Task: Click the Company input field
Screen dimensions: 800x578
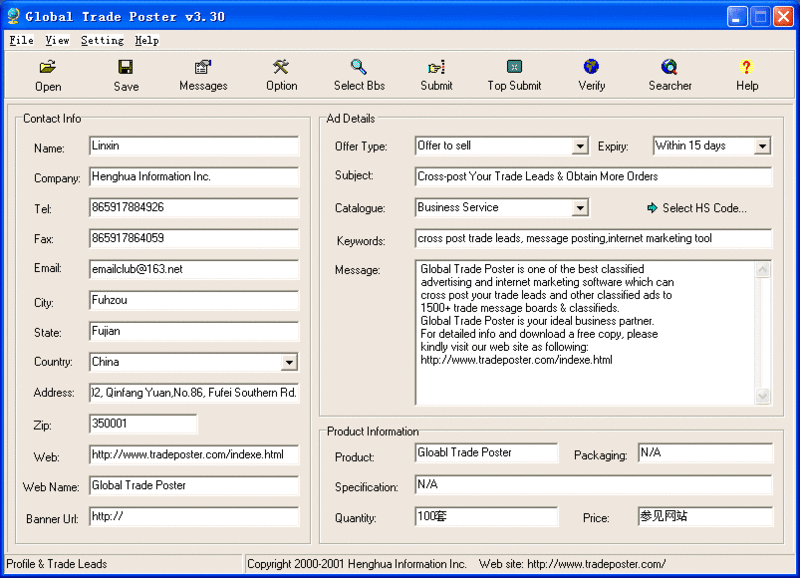Action: tap(194, 177)
